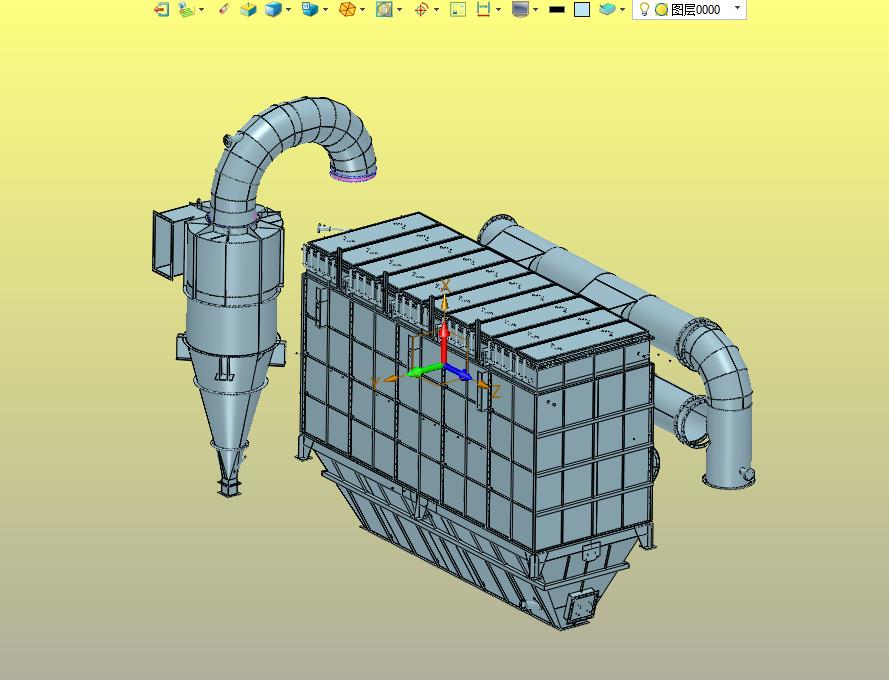The width and height of the screenshot is (889, 680).
Task: Click the yellow circle layer color
Action: click(x=661, y=10)
